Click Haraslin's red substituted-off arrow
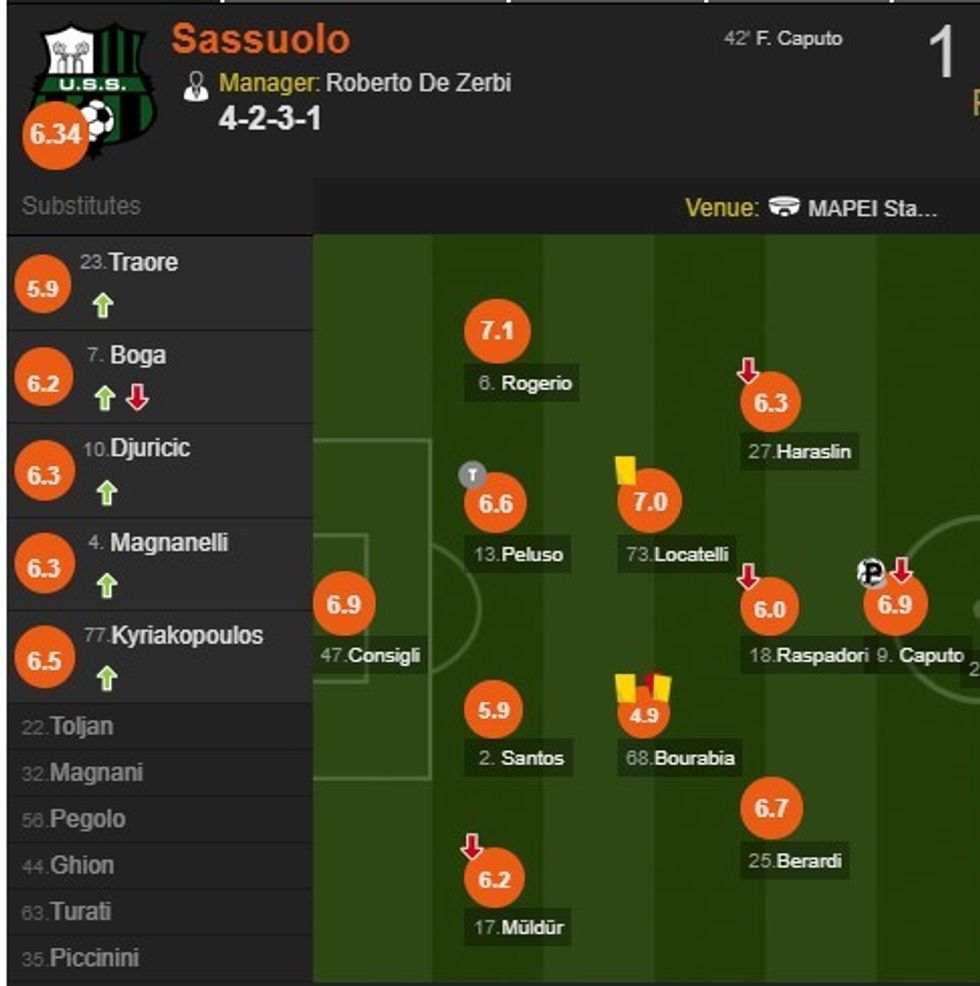 748,372
